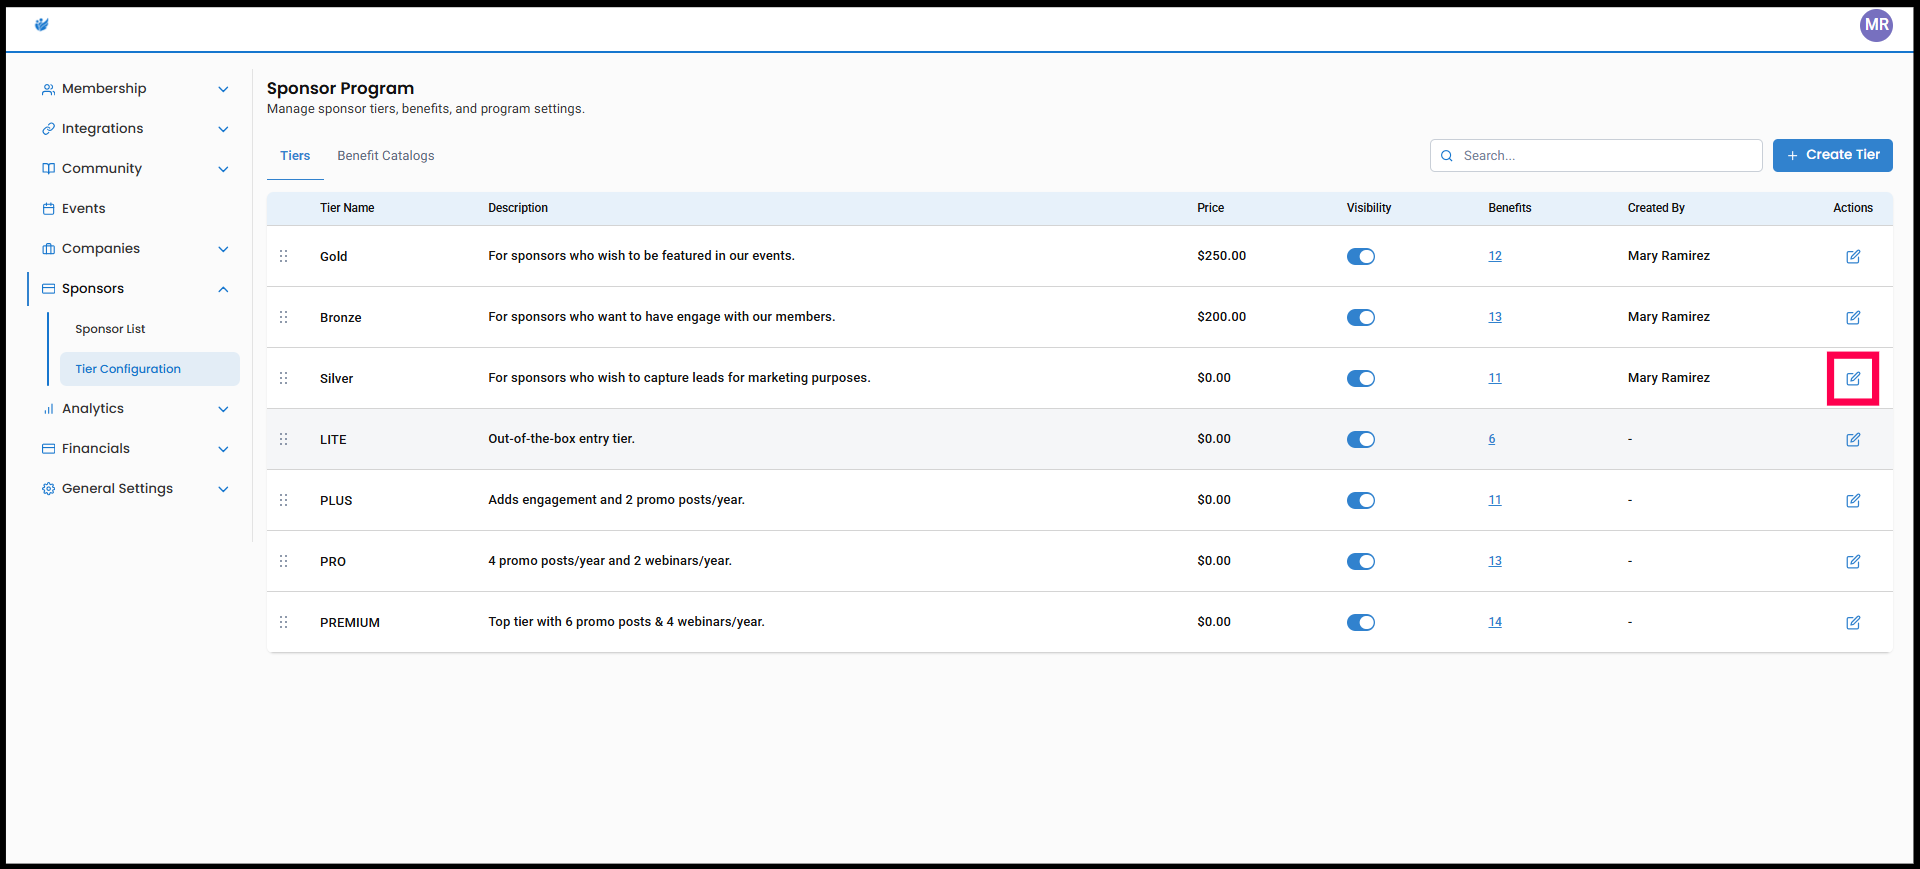Open the Events sidebar item
The height and width of the screenshot is (869, 1920).
83,209
